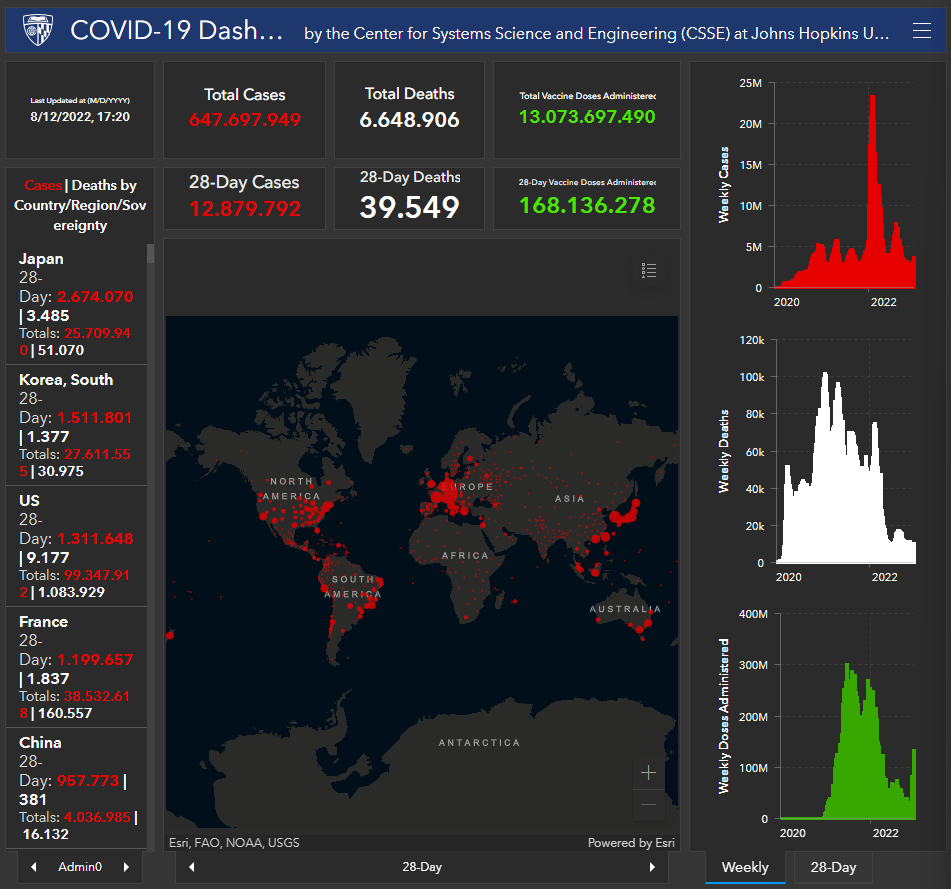
Task: Switch to the Weekly charts tab
Action: point(745,867)
